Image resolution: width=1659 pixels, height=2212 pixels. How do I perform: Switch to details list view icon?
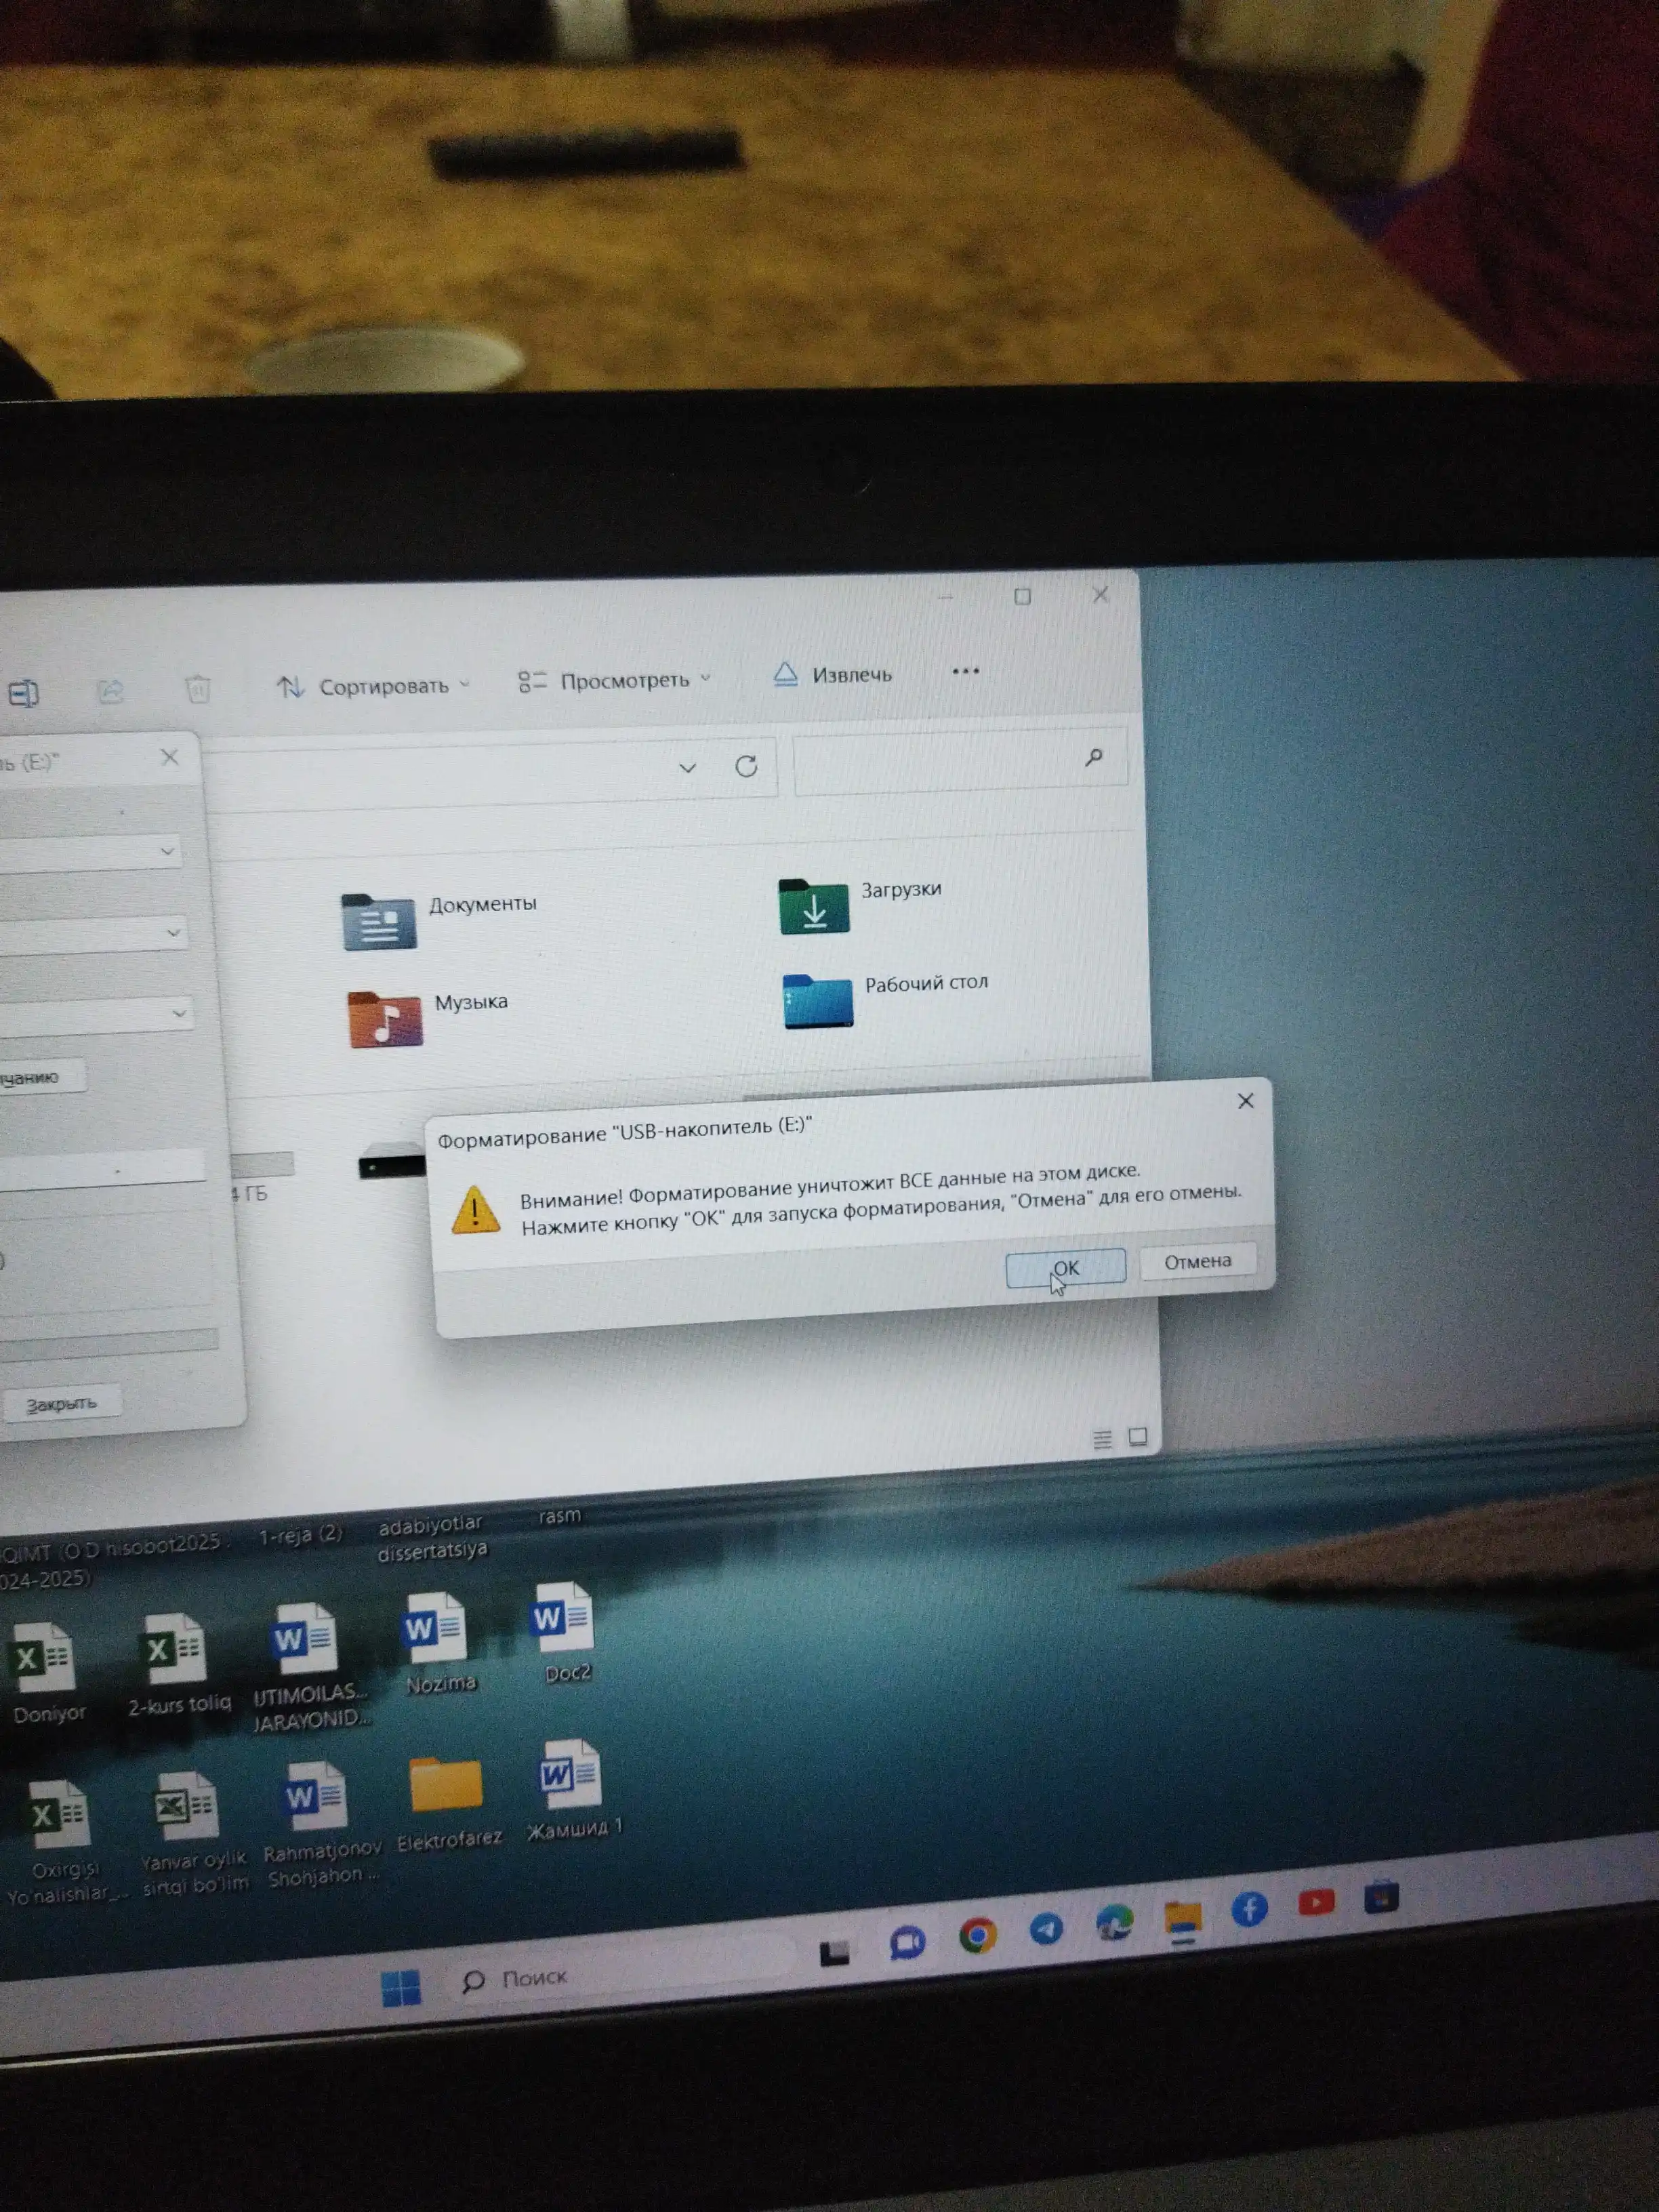1102,1439
